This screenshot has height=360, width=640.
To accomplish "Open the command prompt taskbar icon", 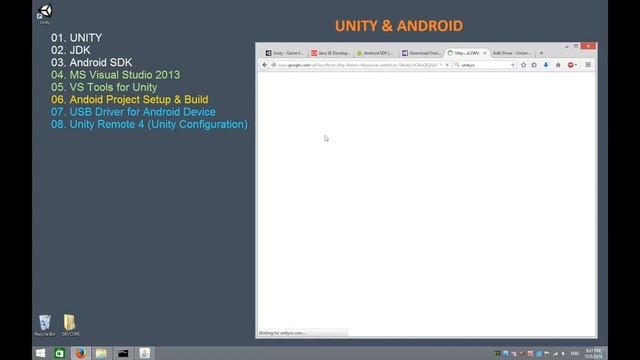I will (123, 353).
